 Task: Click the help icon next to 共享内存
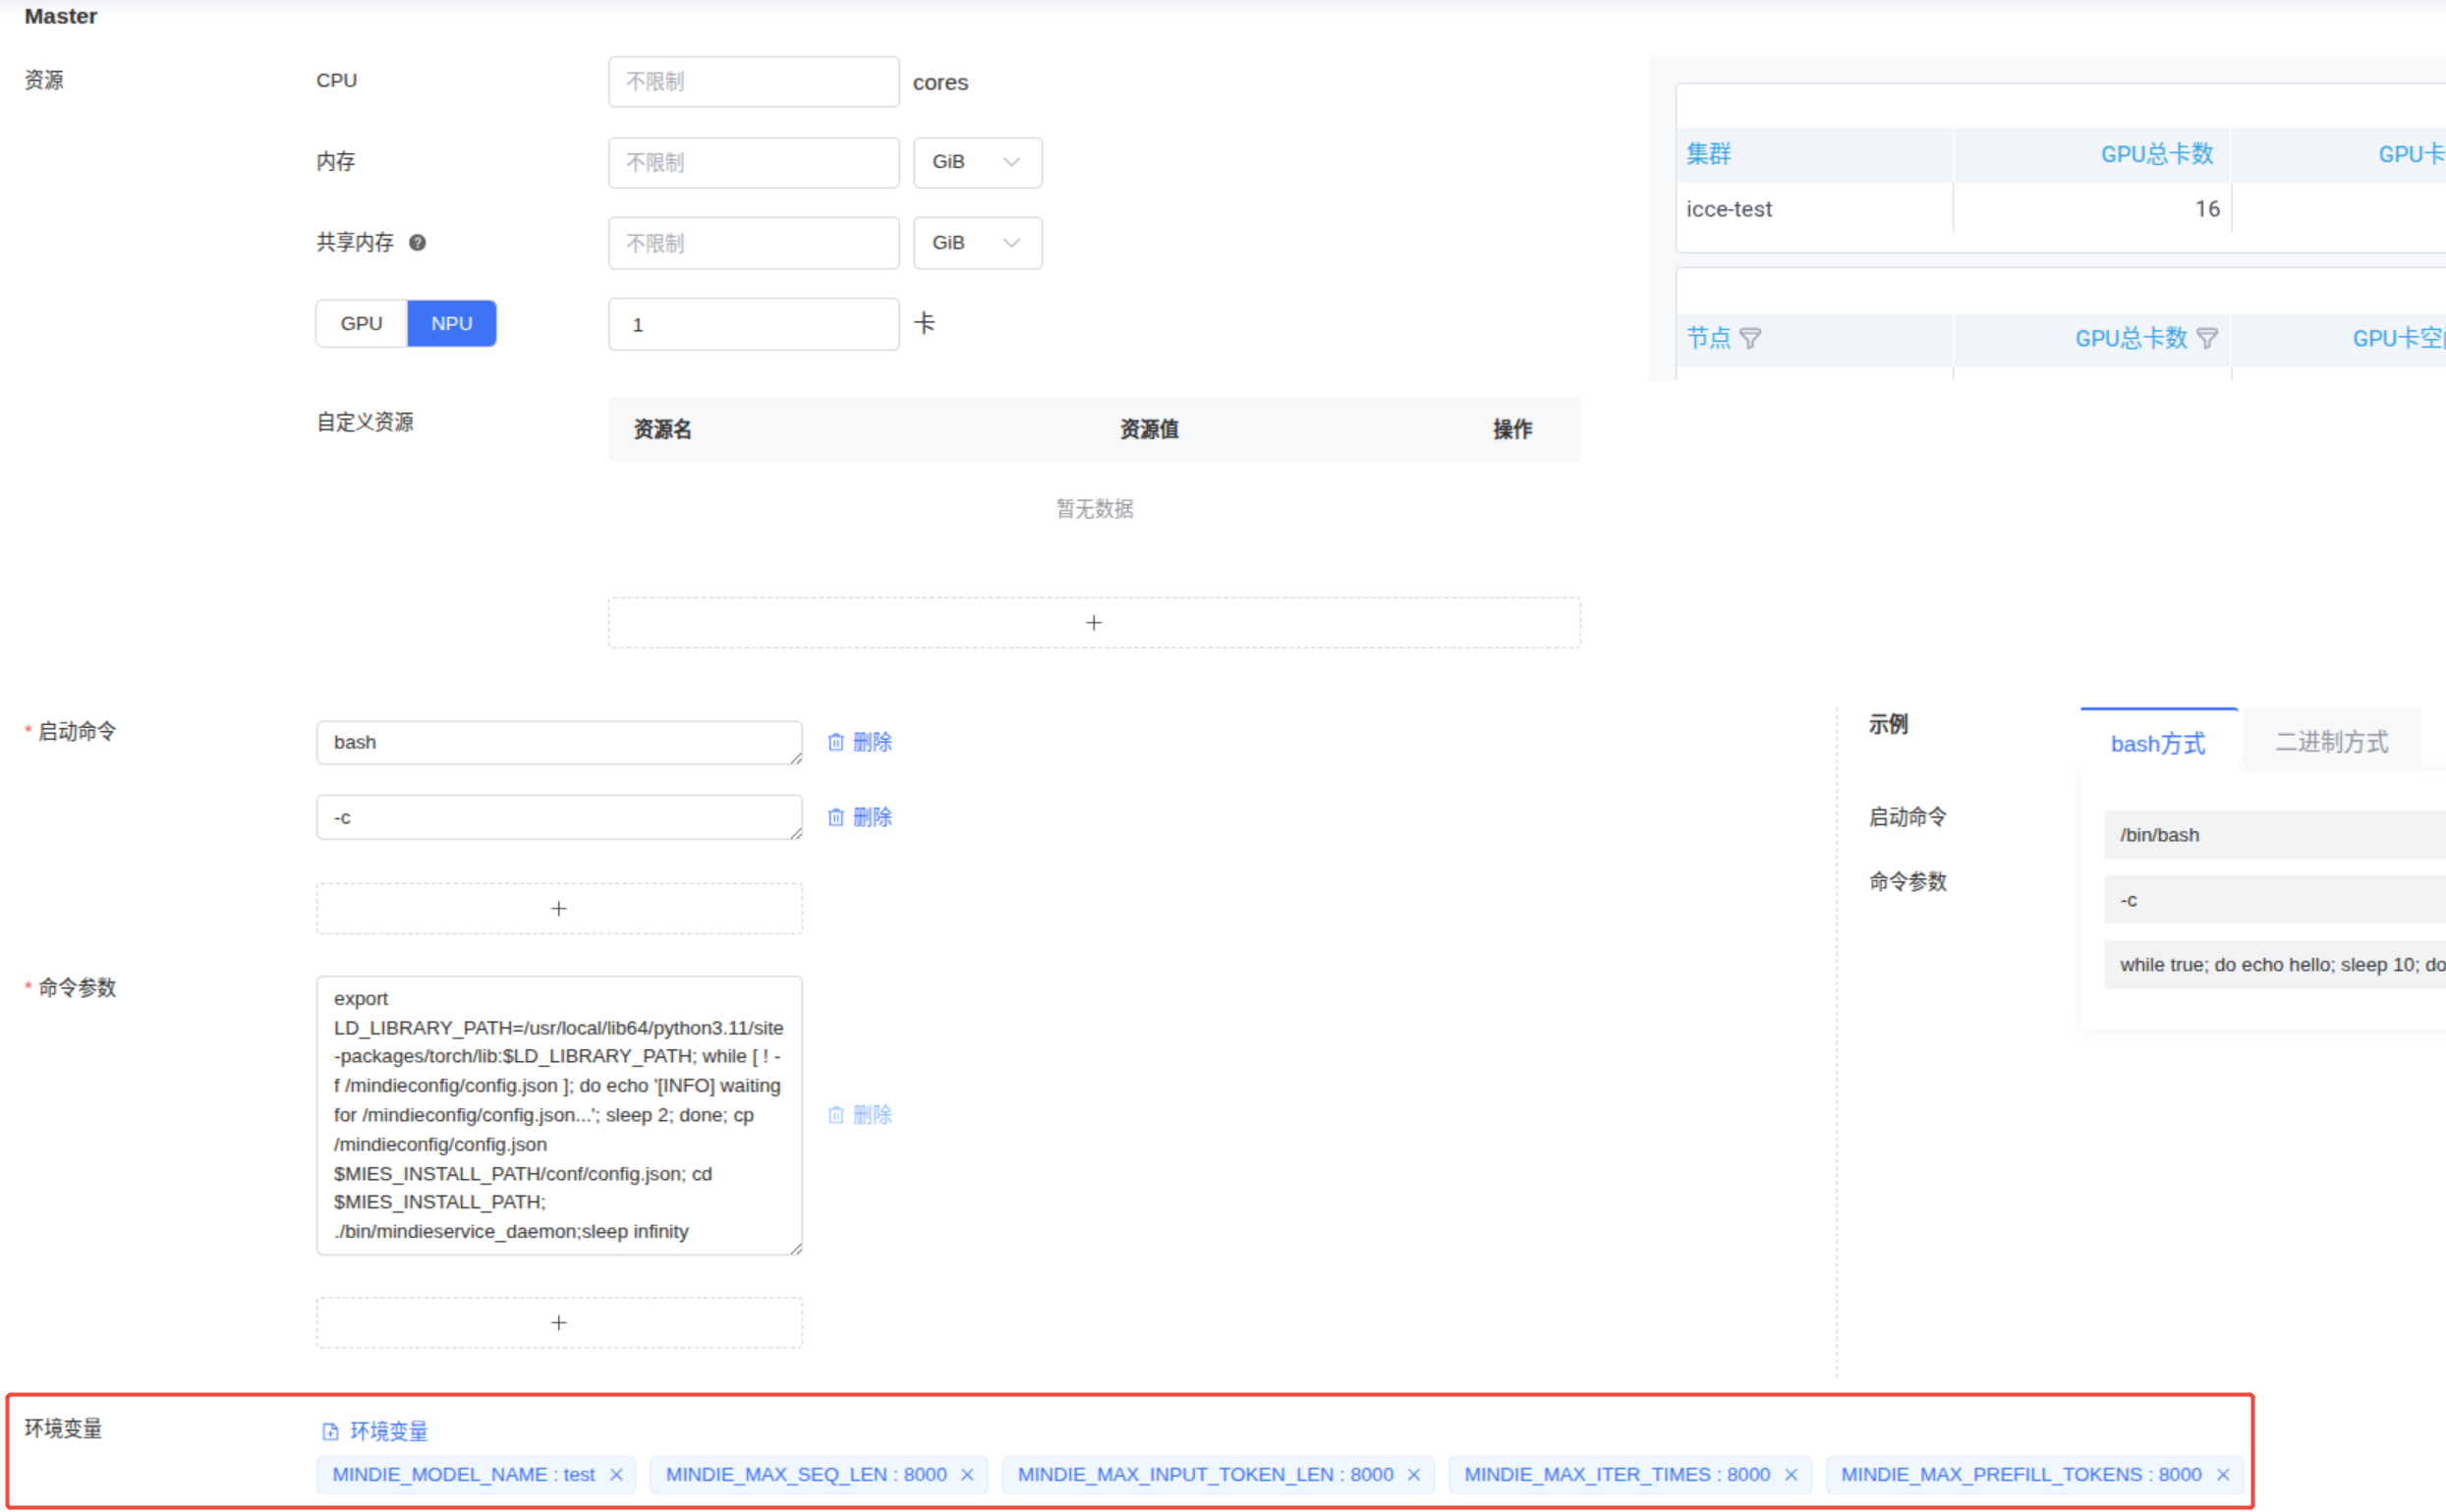[418, 243]
